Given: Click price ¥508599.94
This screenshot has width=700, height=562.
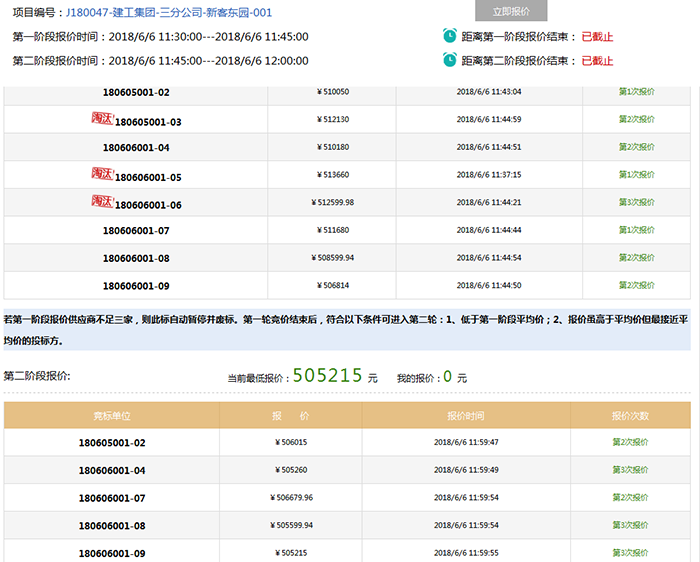Looking at the screenshot, I should click(333, 258).
